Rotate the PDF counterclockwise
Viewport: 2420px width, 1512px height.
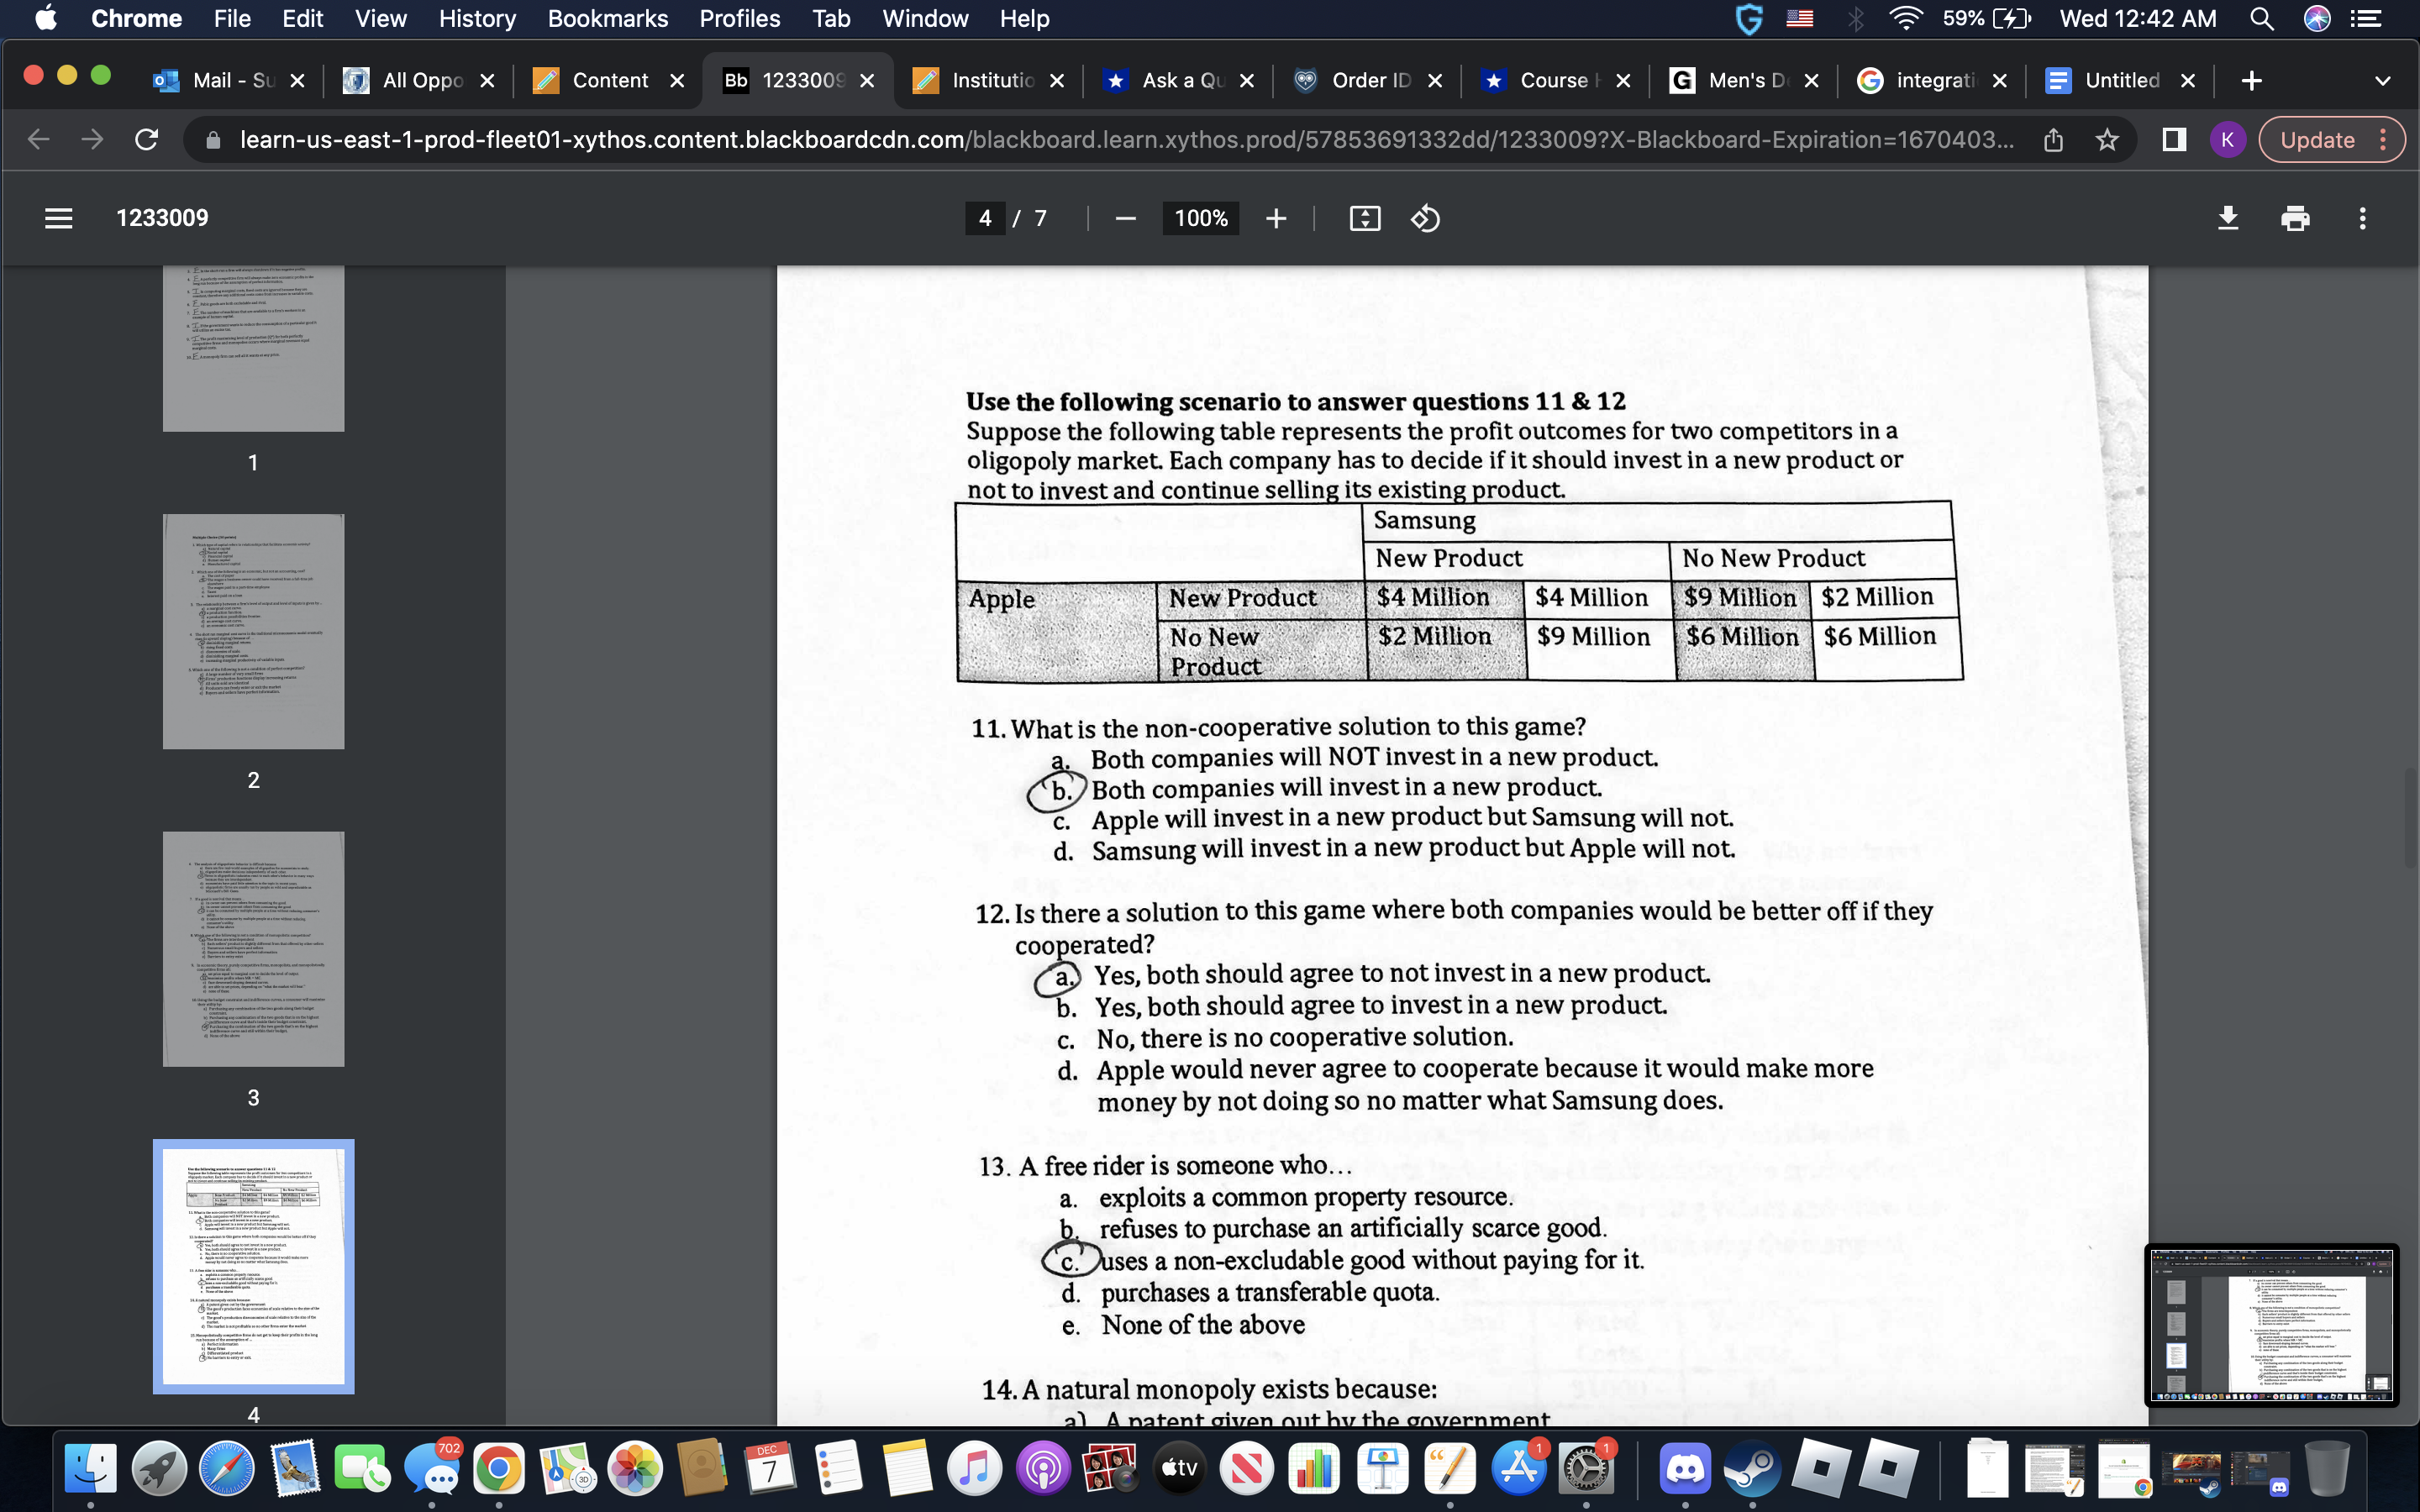point(1425,218)
